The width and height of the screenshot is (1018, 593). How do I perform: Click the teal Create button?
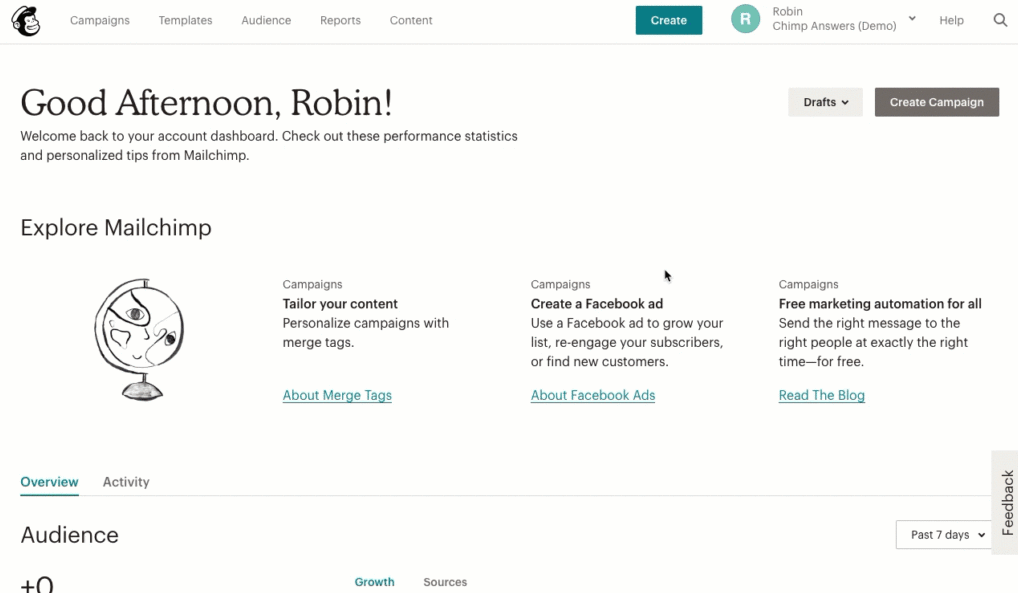[x=668, y=19]
